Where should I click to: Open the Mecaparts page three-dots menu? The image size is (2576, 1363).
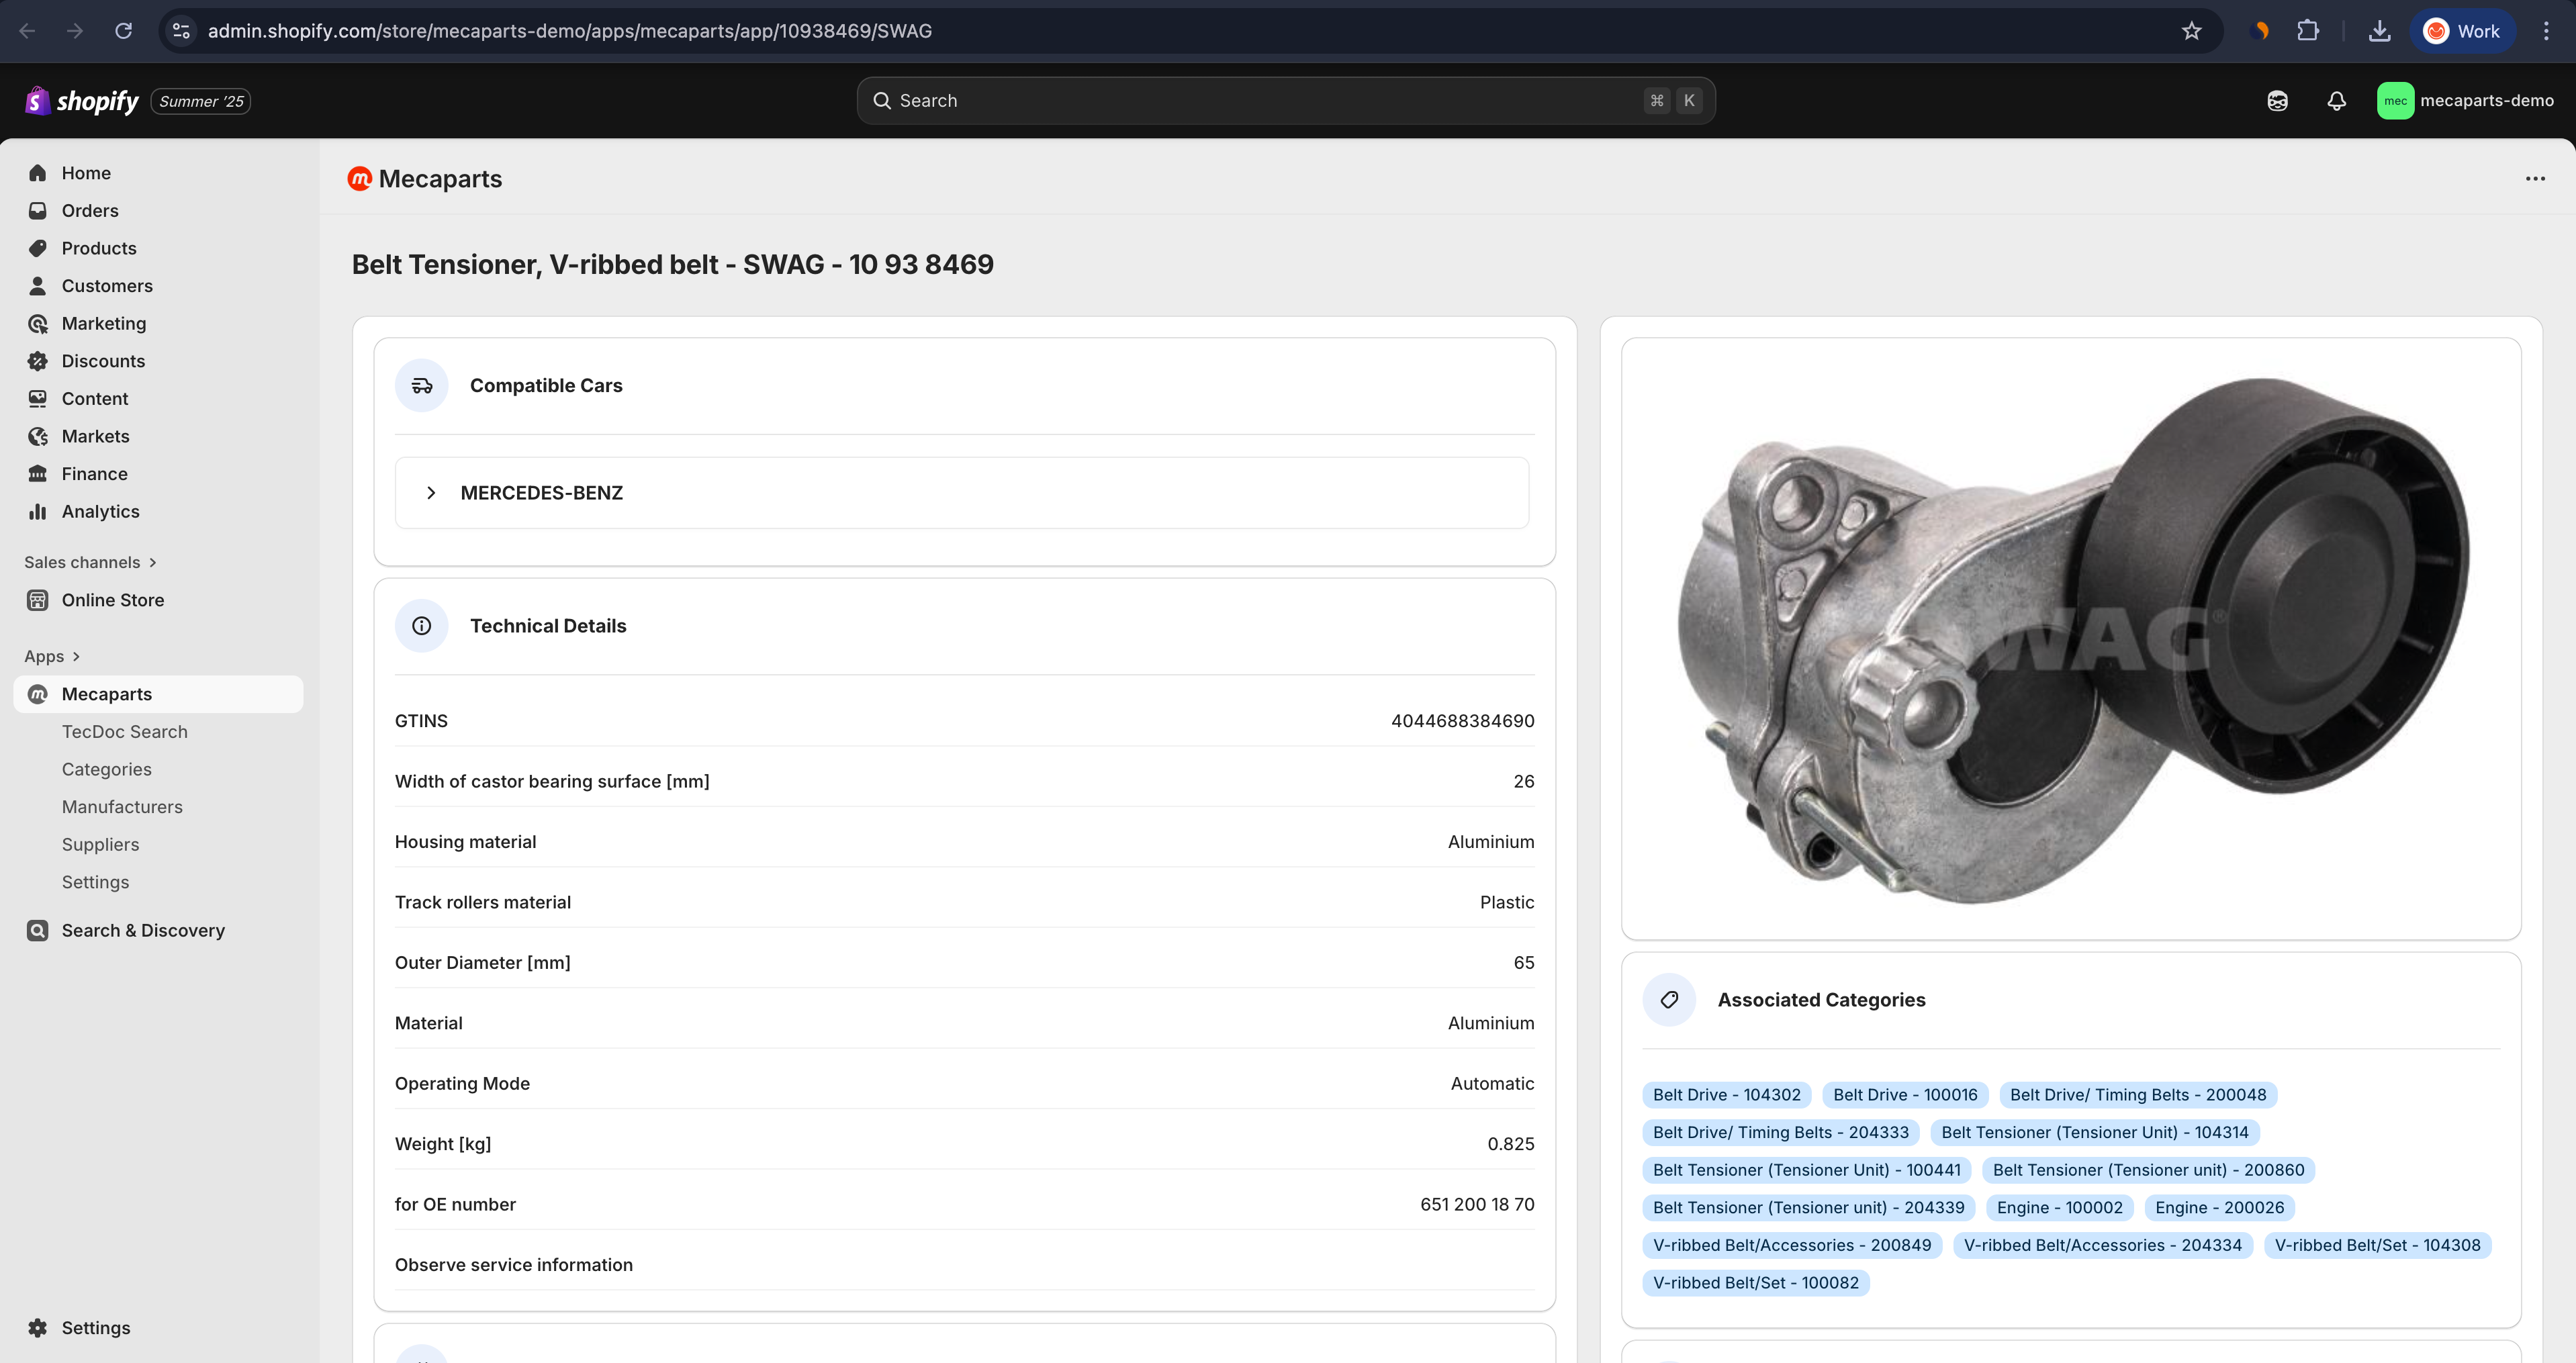pos(2534,179)
